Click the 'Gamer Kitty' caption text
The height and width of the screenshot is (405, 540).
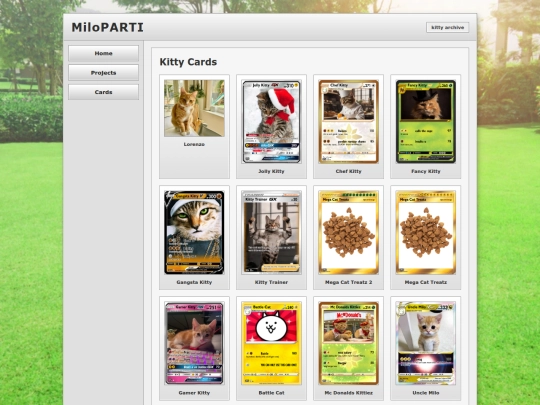pos(194,393)
